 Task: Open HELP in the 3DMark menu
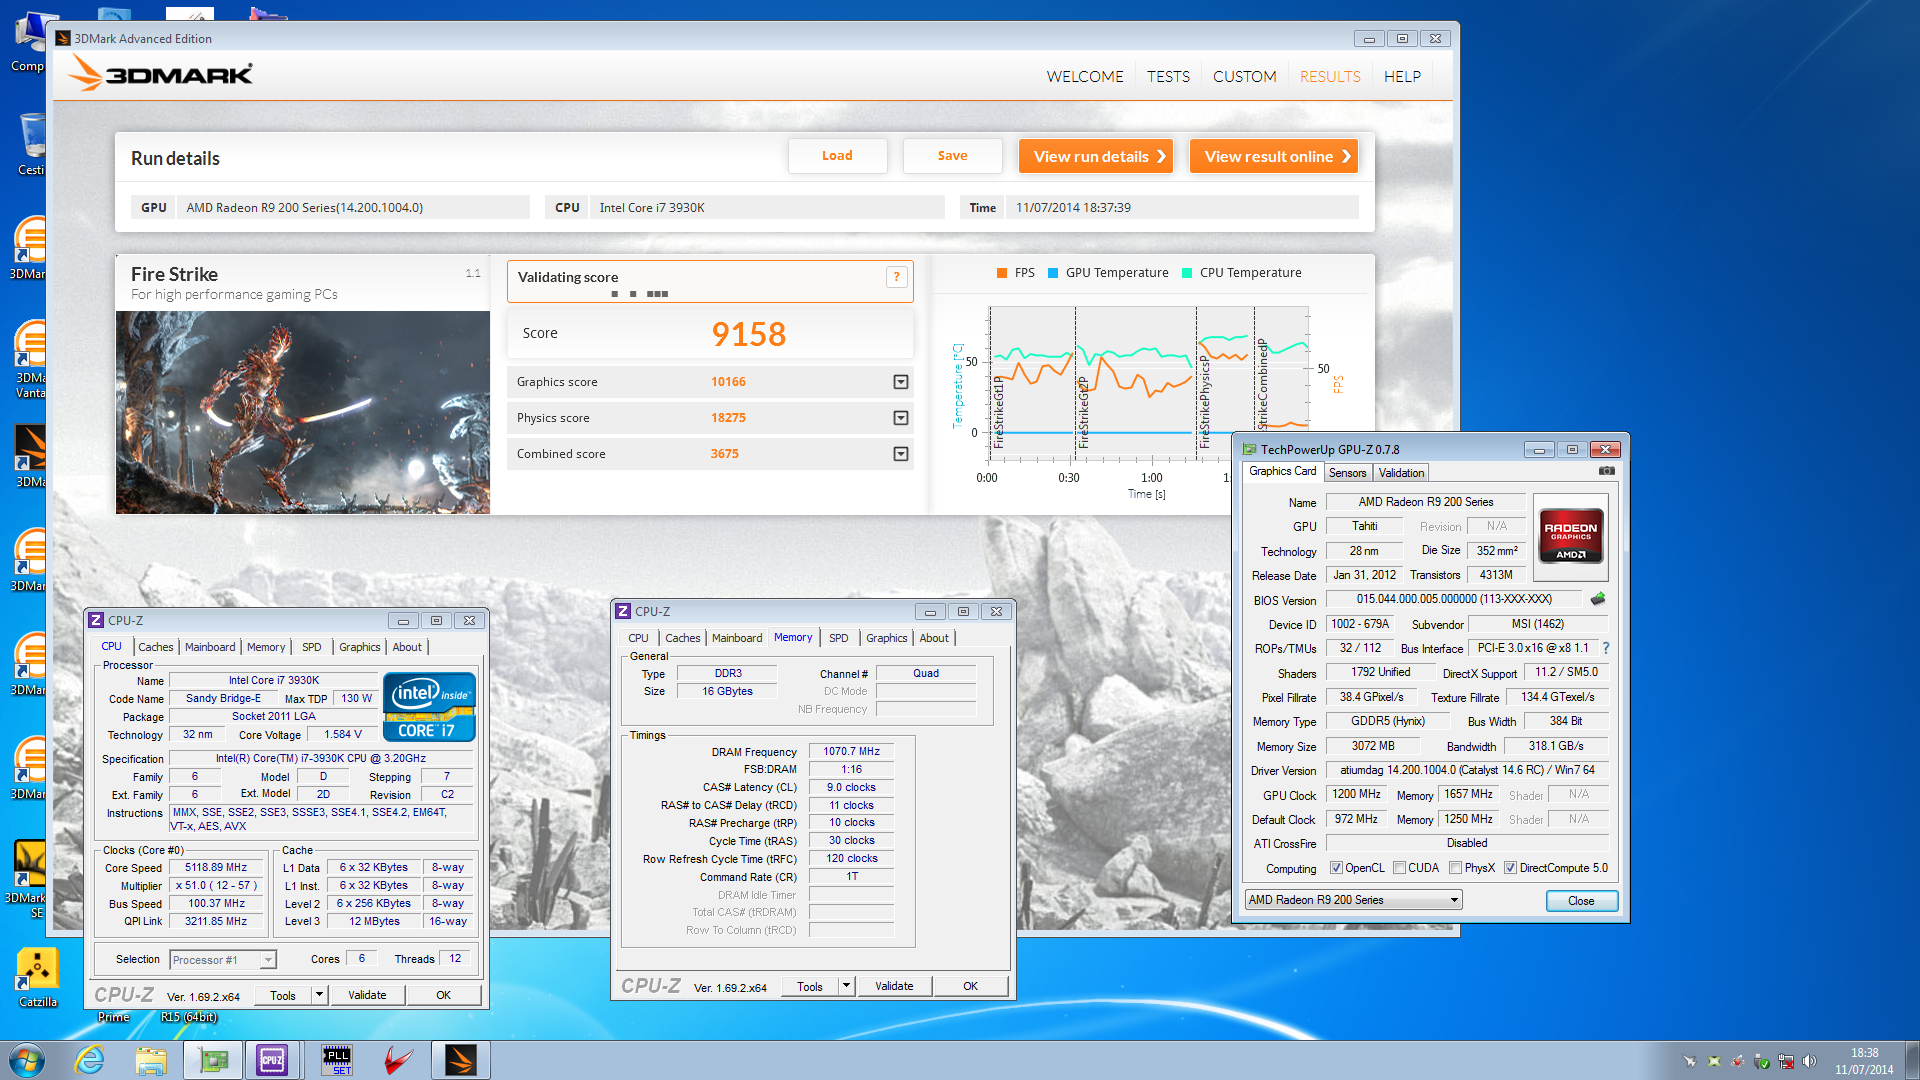(x=1402, y=77)
